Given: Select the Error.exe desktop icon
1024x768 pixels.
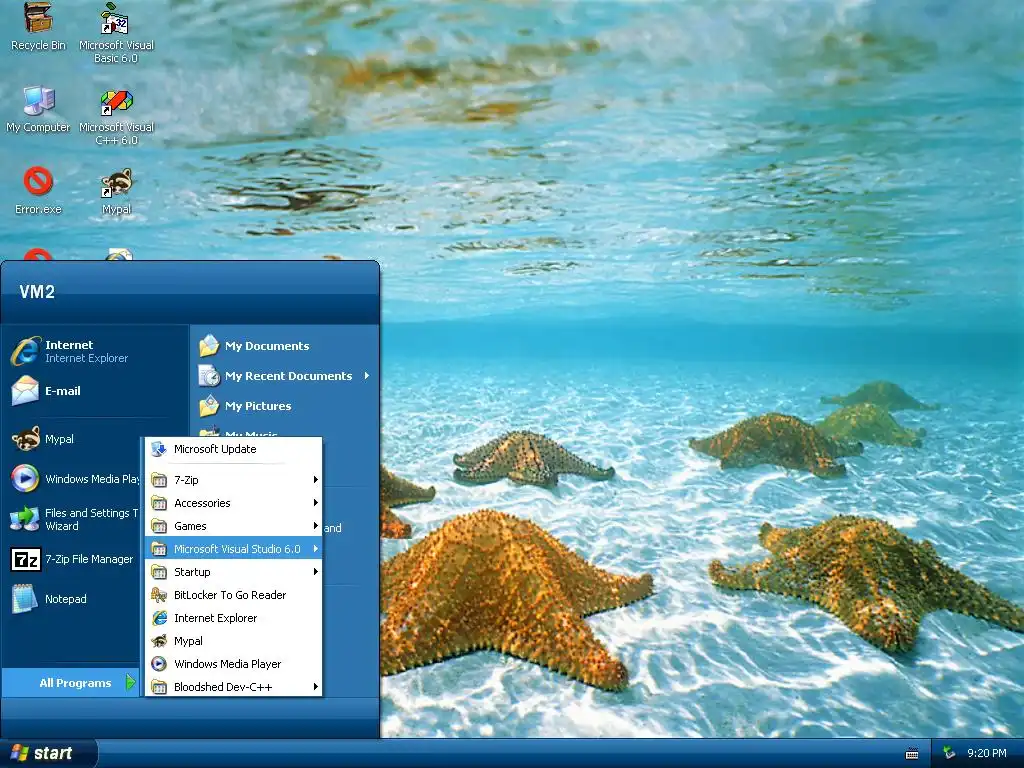Looking at the screenshot, I should 38,191.
